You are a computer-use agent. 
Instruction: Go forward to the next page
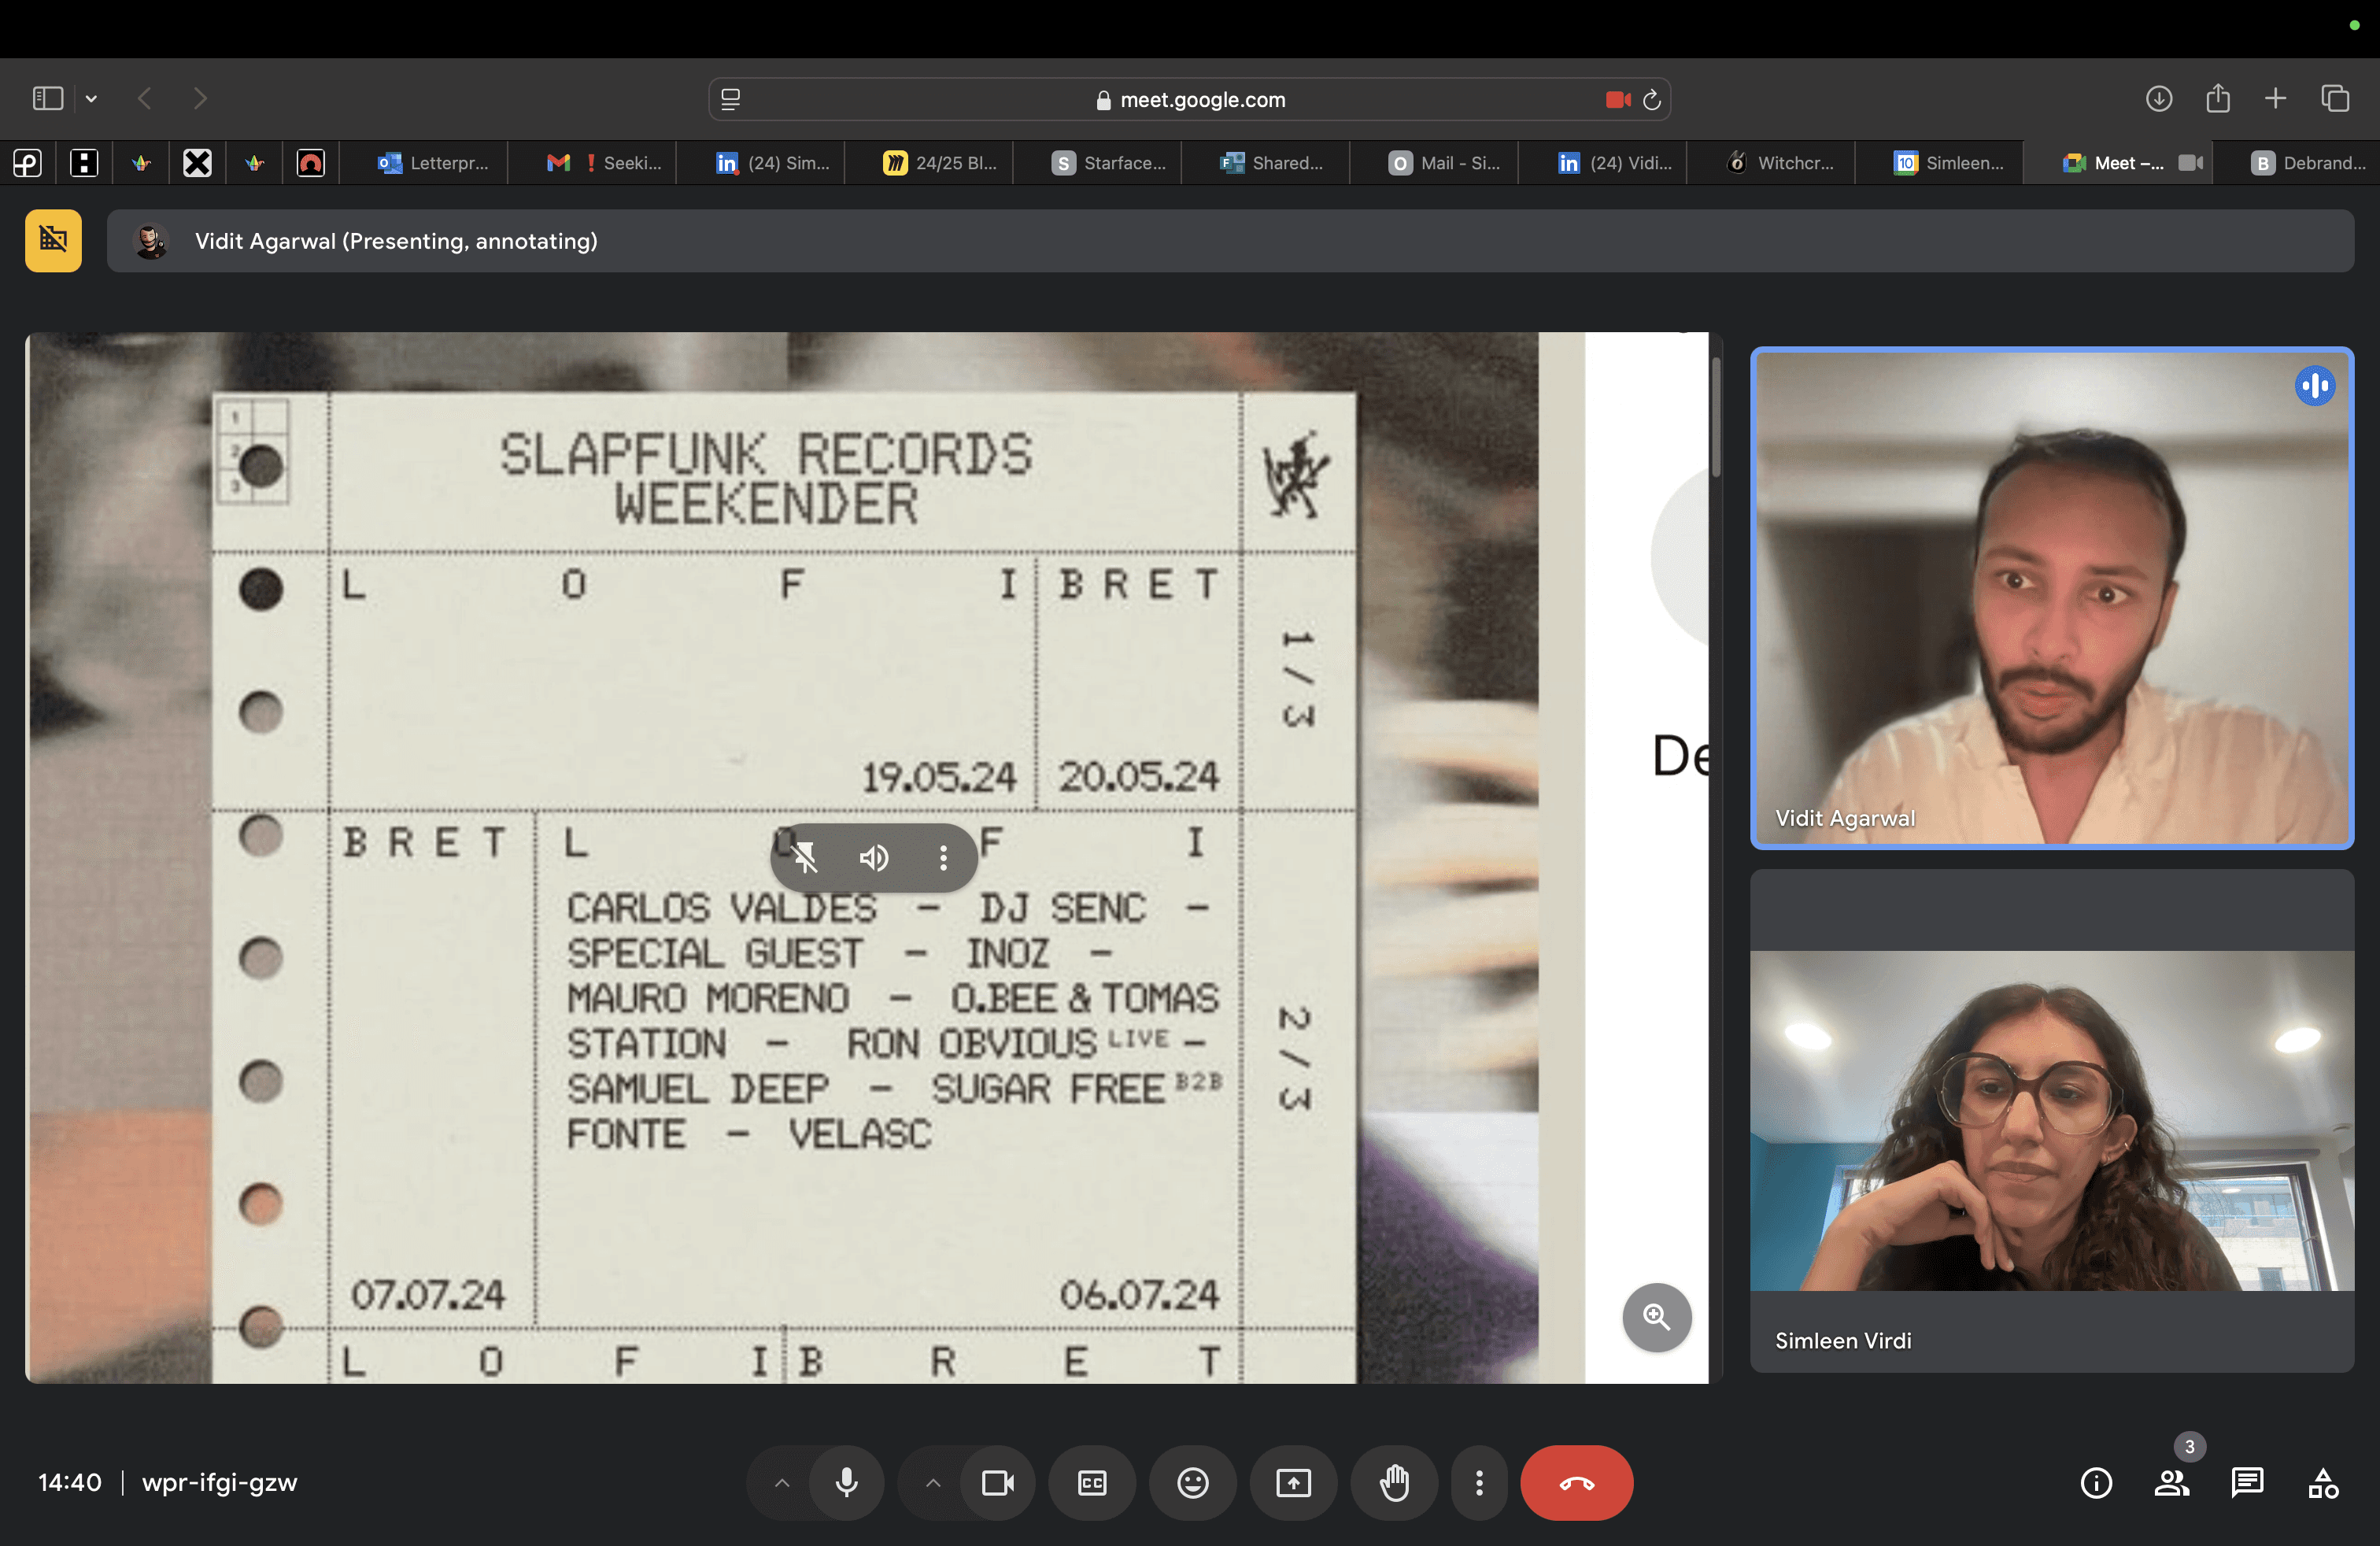[200, 98]
